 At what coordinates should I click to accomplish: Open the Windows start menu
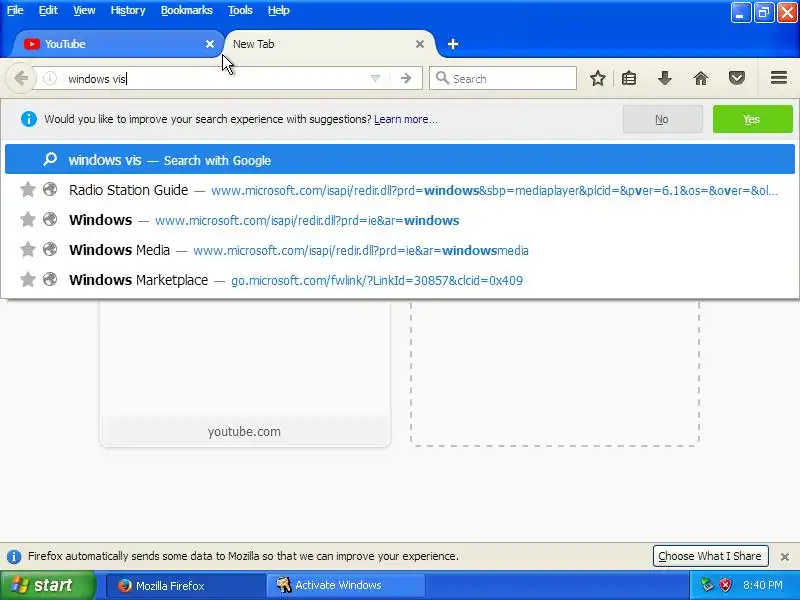(x=47, y=585)
